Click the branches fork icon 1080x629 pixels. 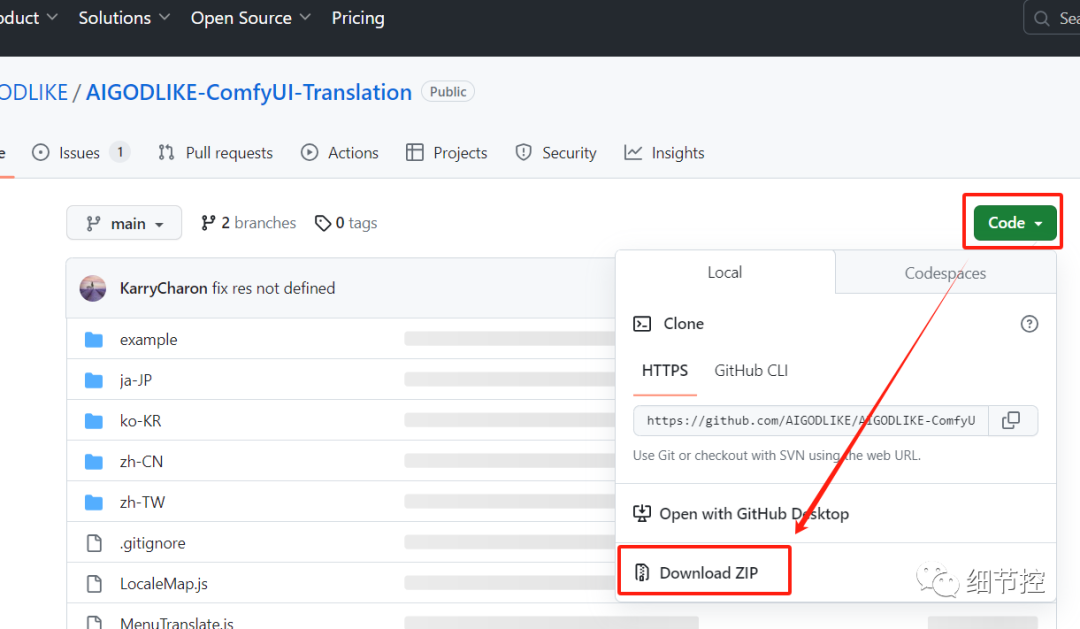pos(208,223)
